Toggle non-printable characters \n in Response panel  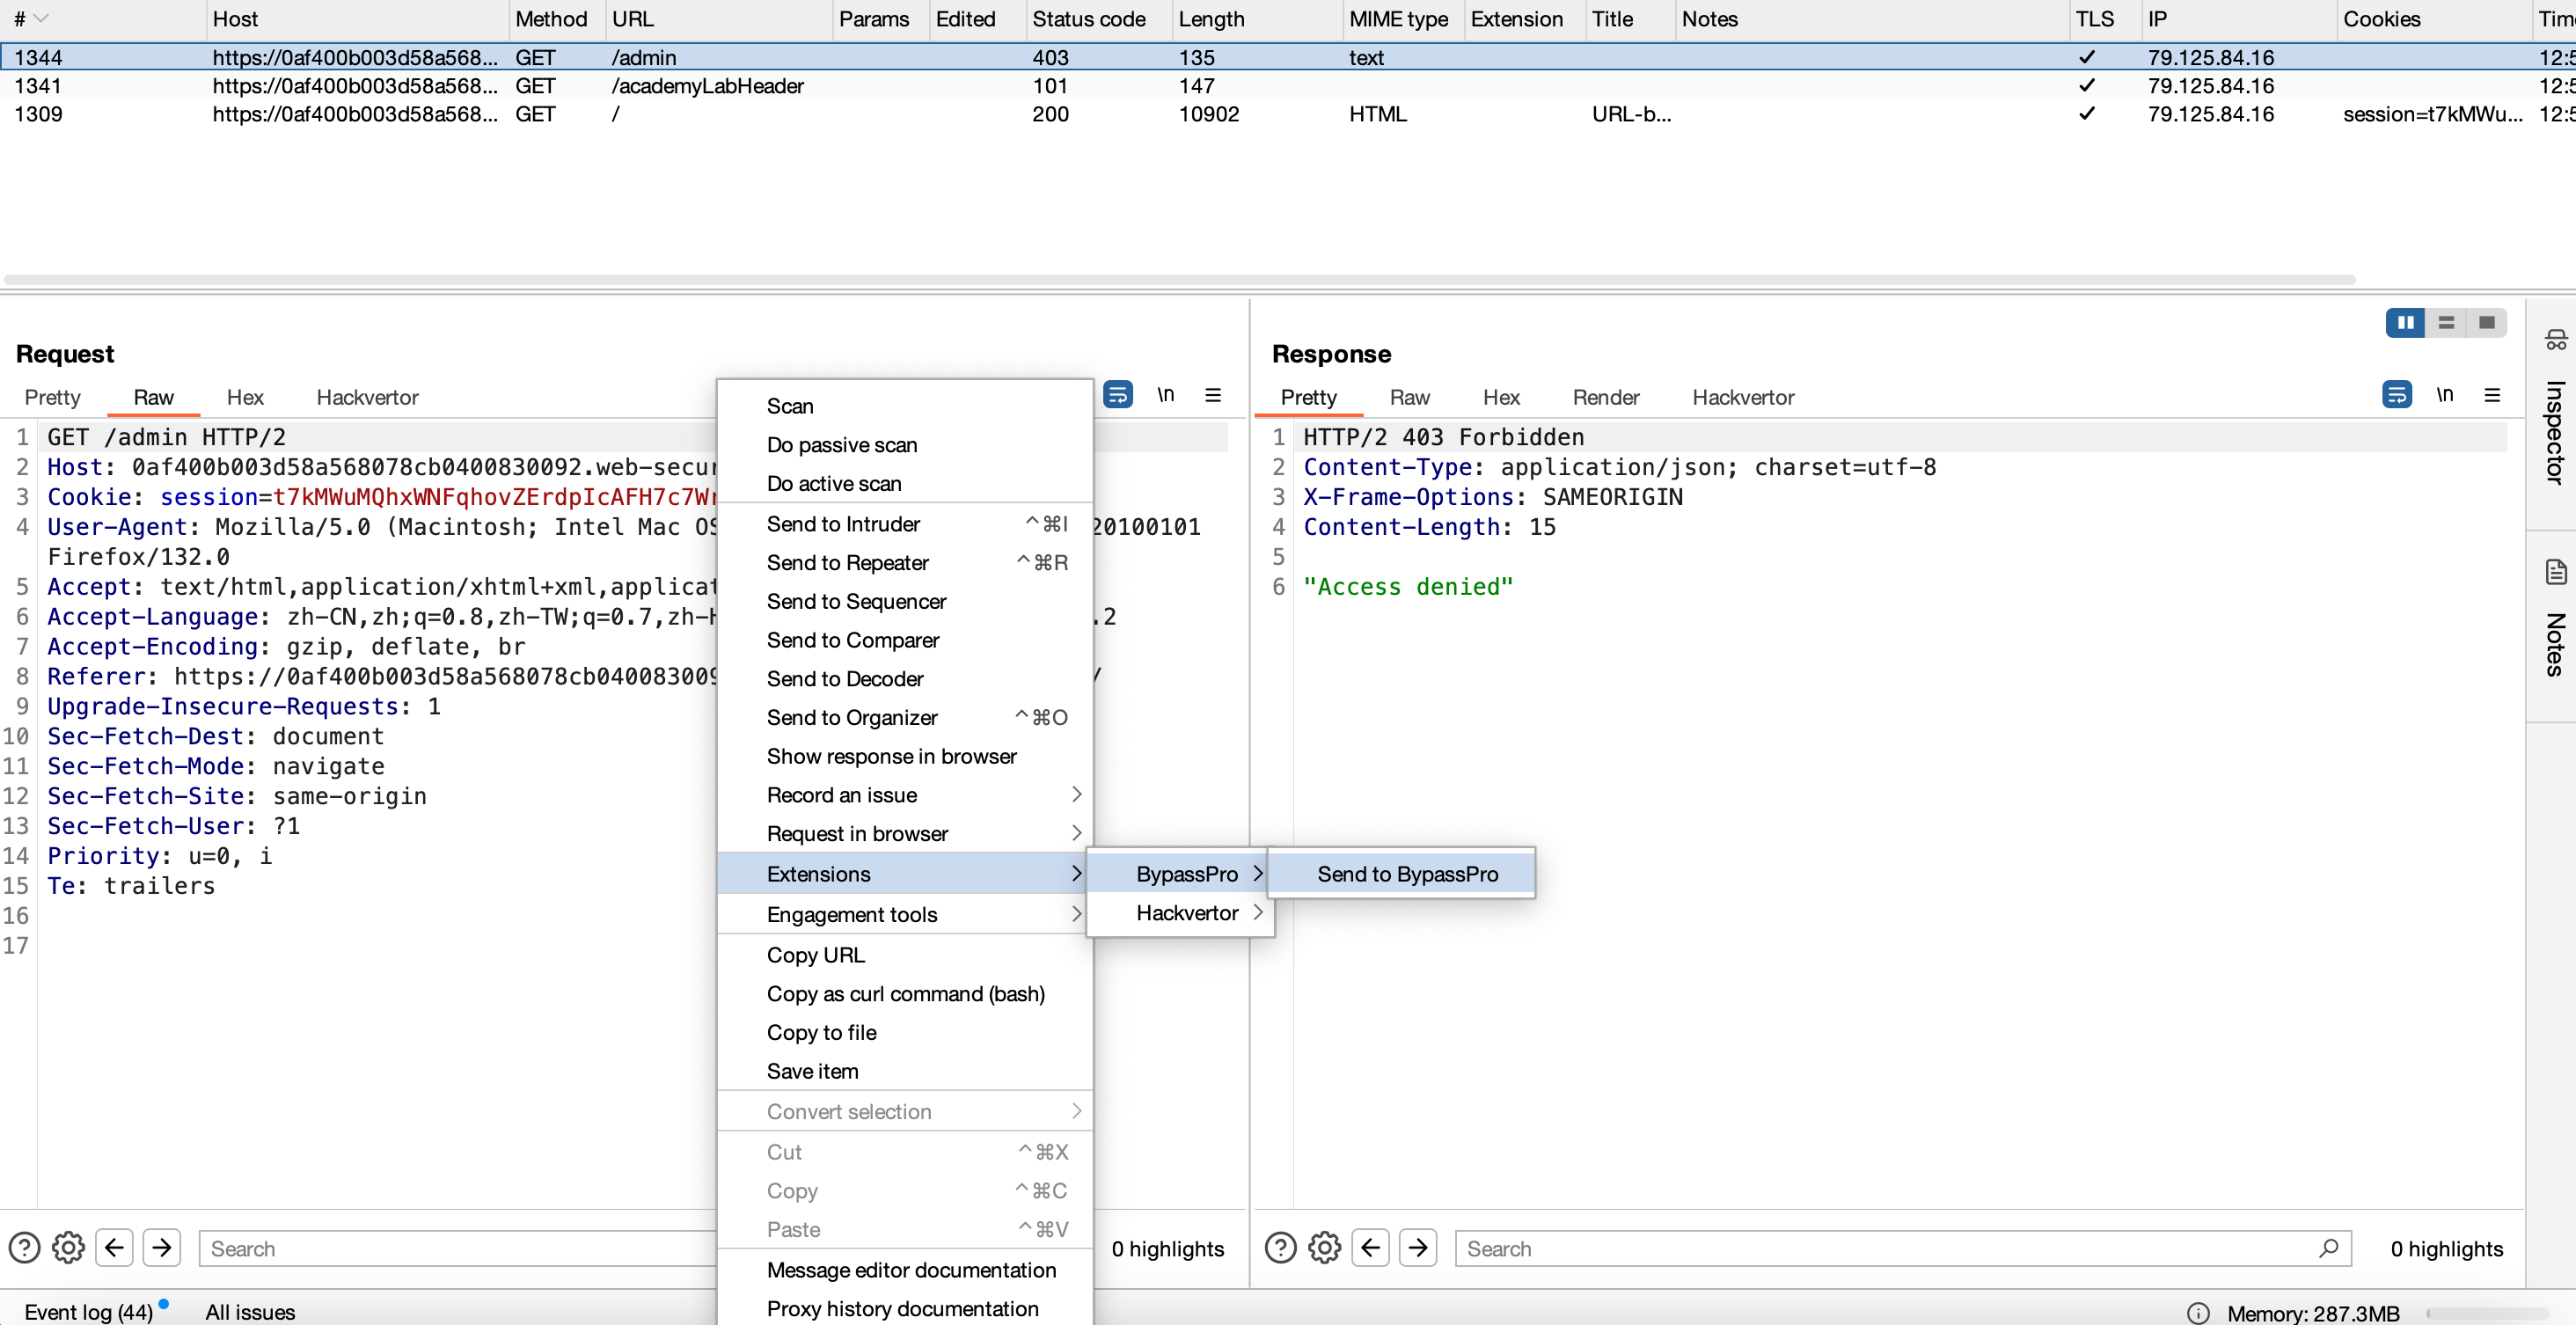tap(2444, 395)
